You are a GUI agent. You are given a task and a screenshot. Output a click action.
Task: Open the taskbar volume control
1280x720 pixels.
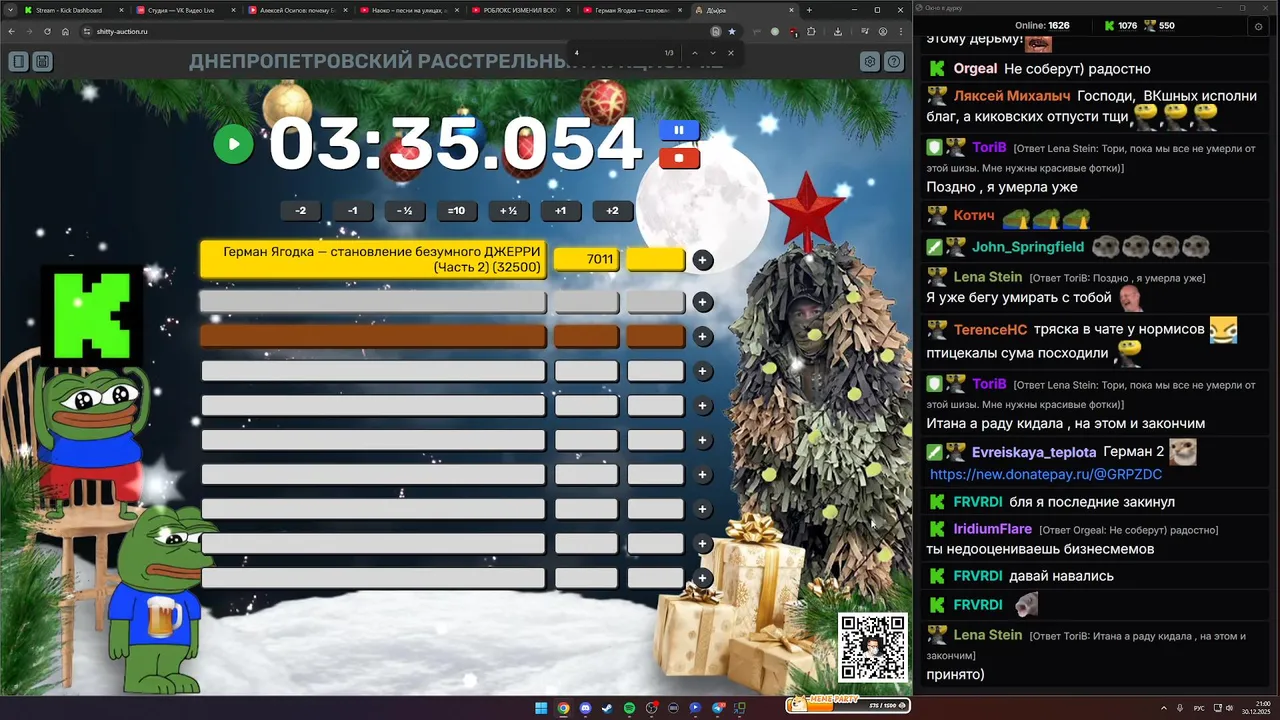[x=1229, y=708]
